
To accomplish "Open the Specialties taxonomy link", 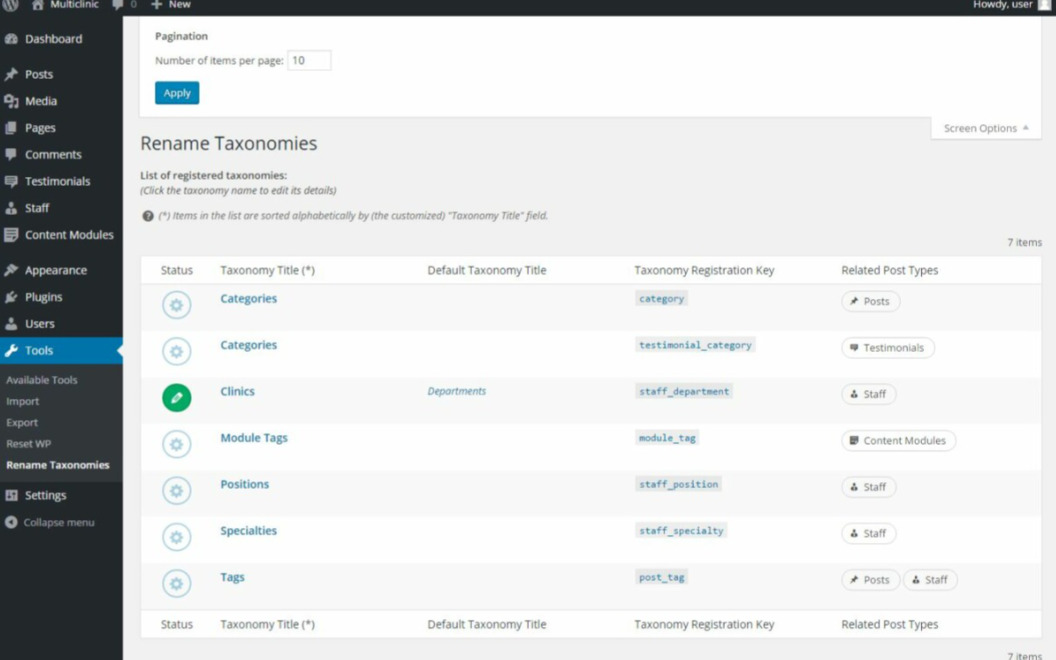I will click(249, 531).
